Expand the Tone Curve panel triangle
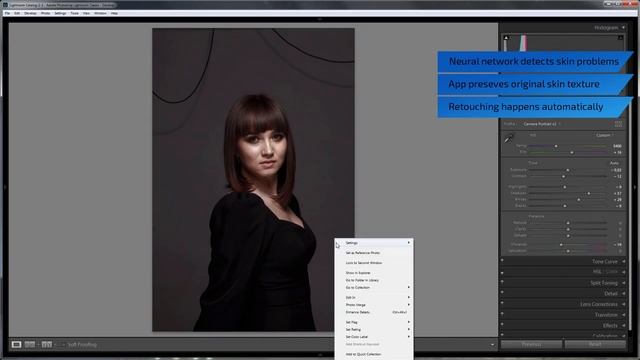 (623, 261)
